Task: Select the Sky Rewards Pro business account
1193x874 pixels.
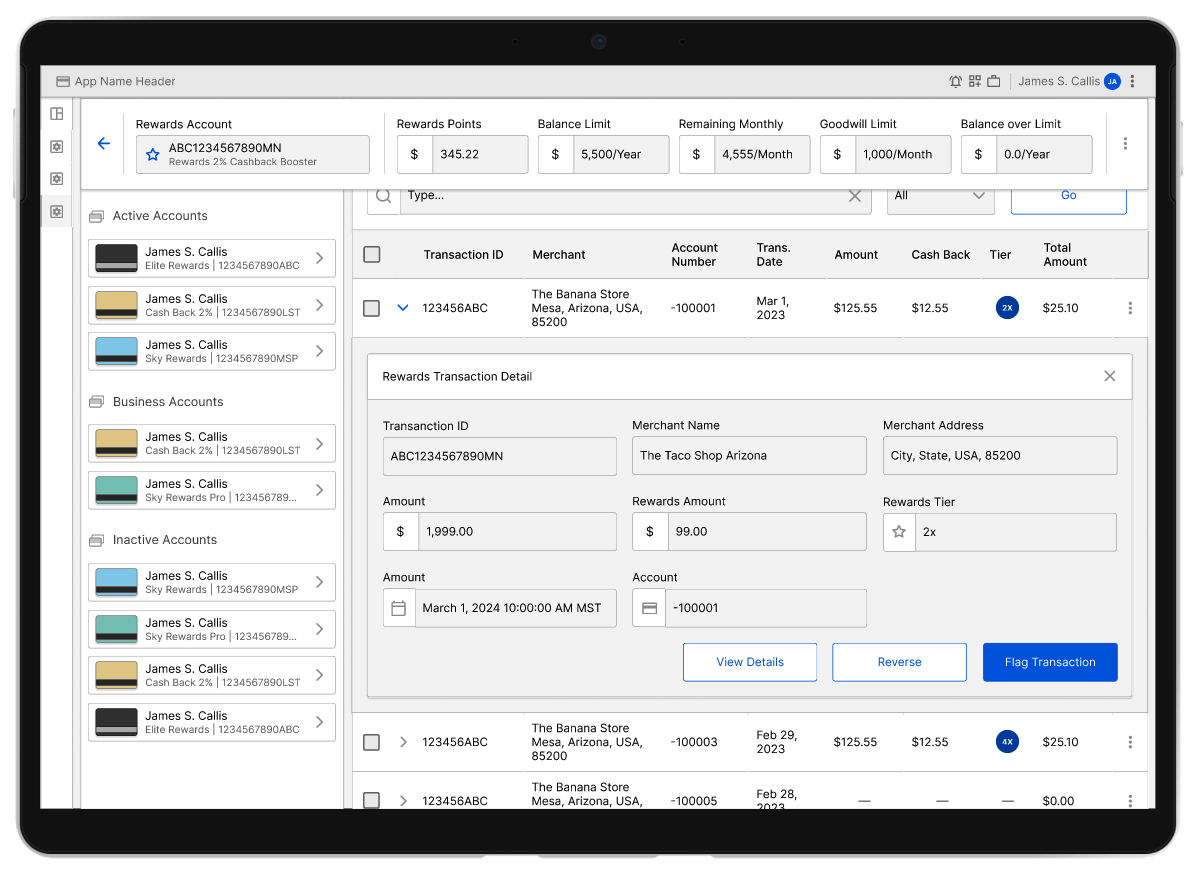Action: tap(212, 490)
